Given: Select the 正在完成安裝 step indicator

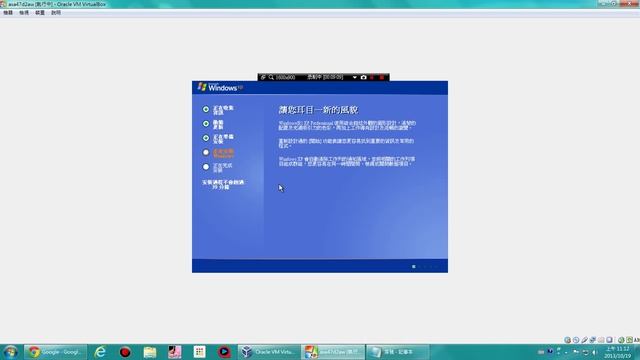Looking at the screenshot, I should (206, 167).
